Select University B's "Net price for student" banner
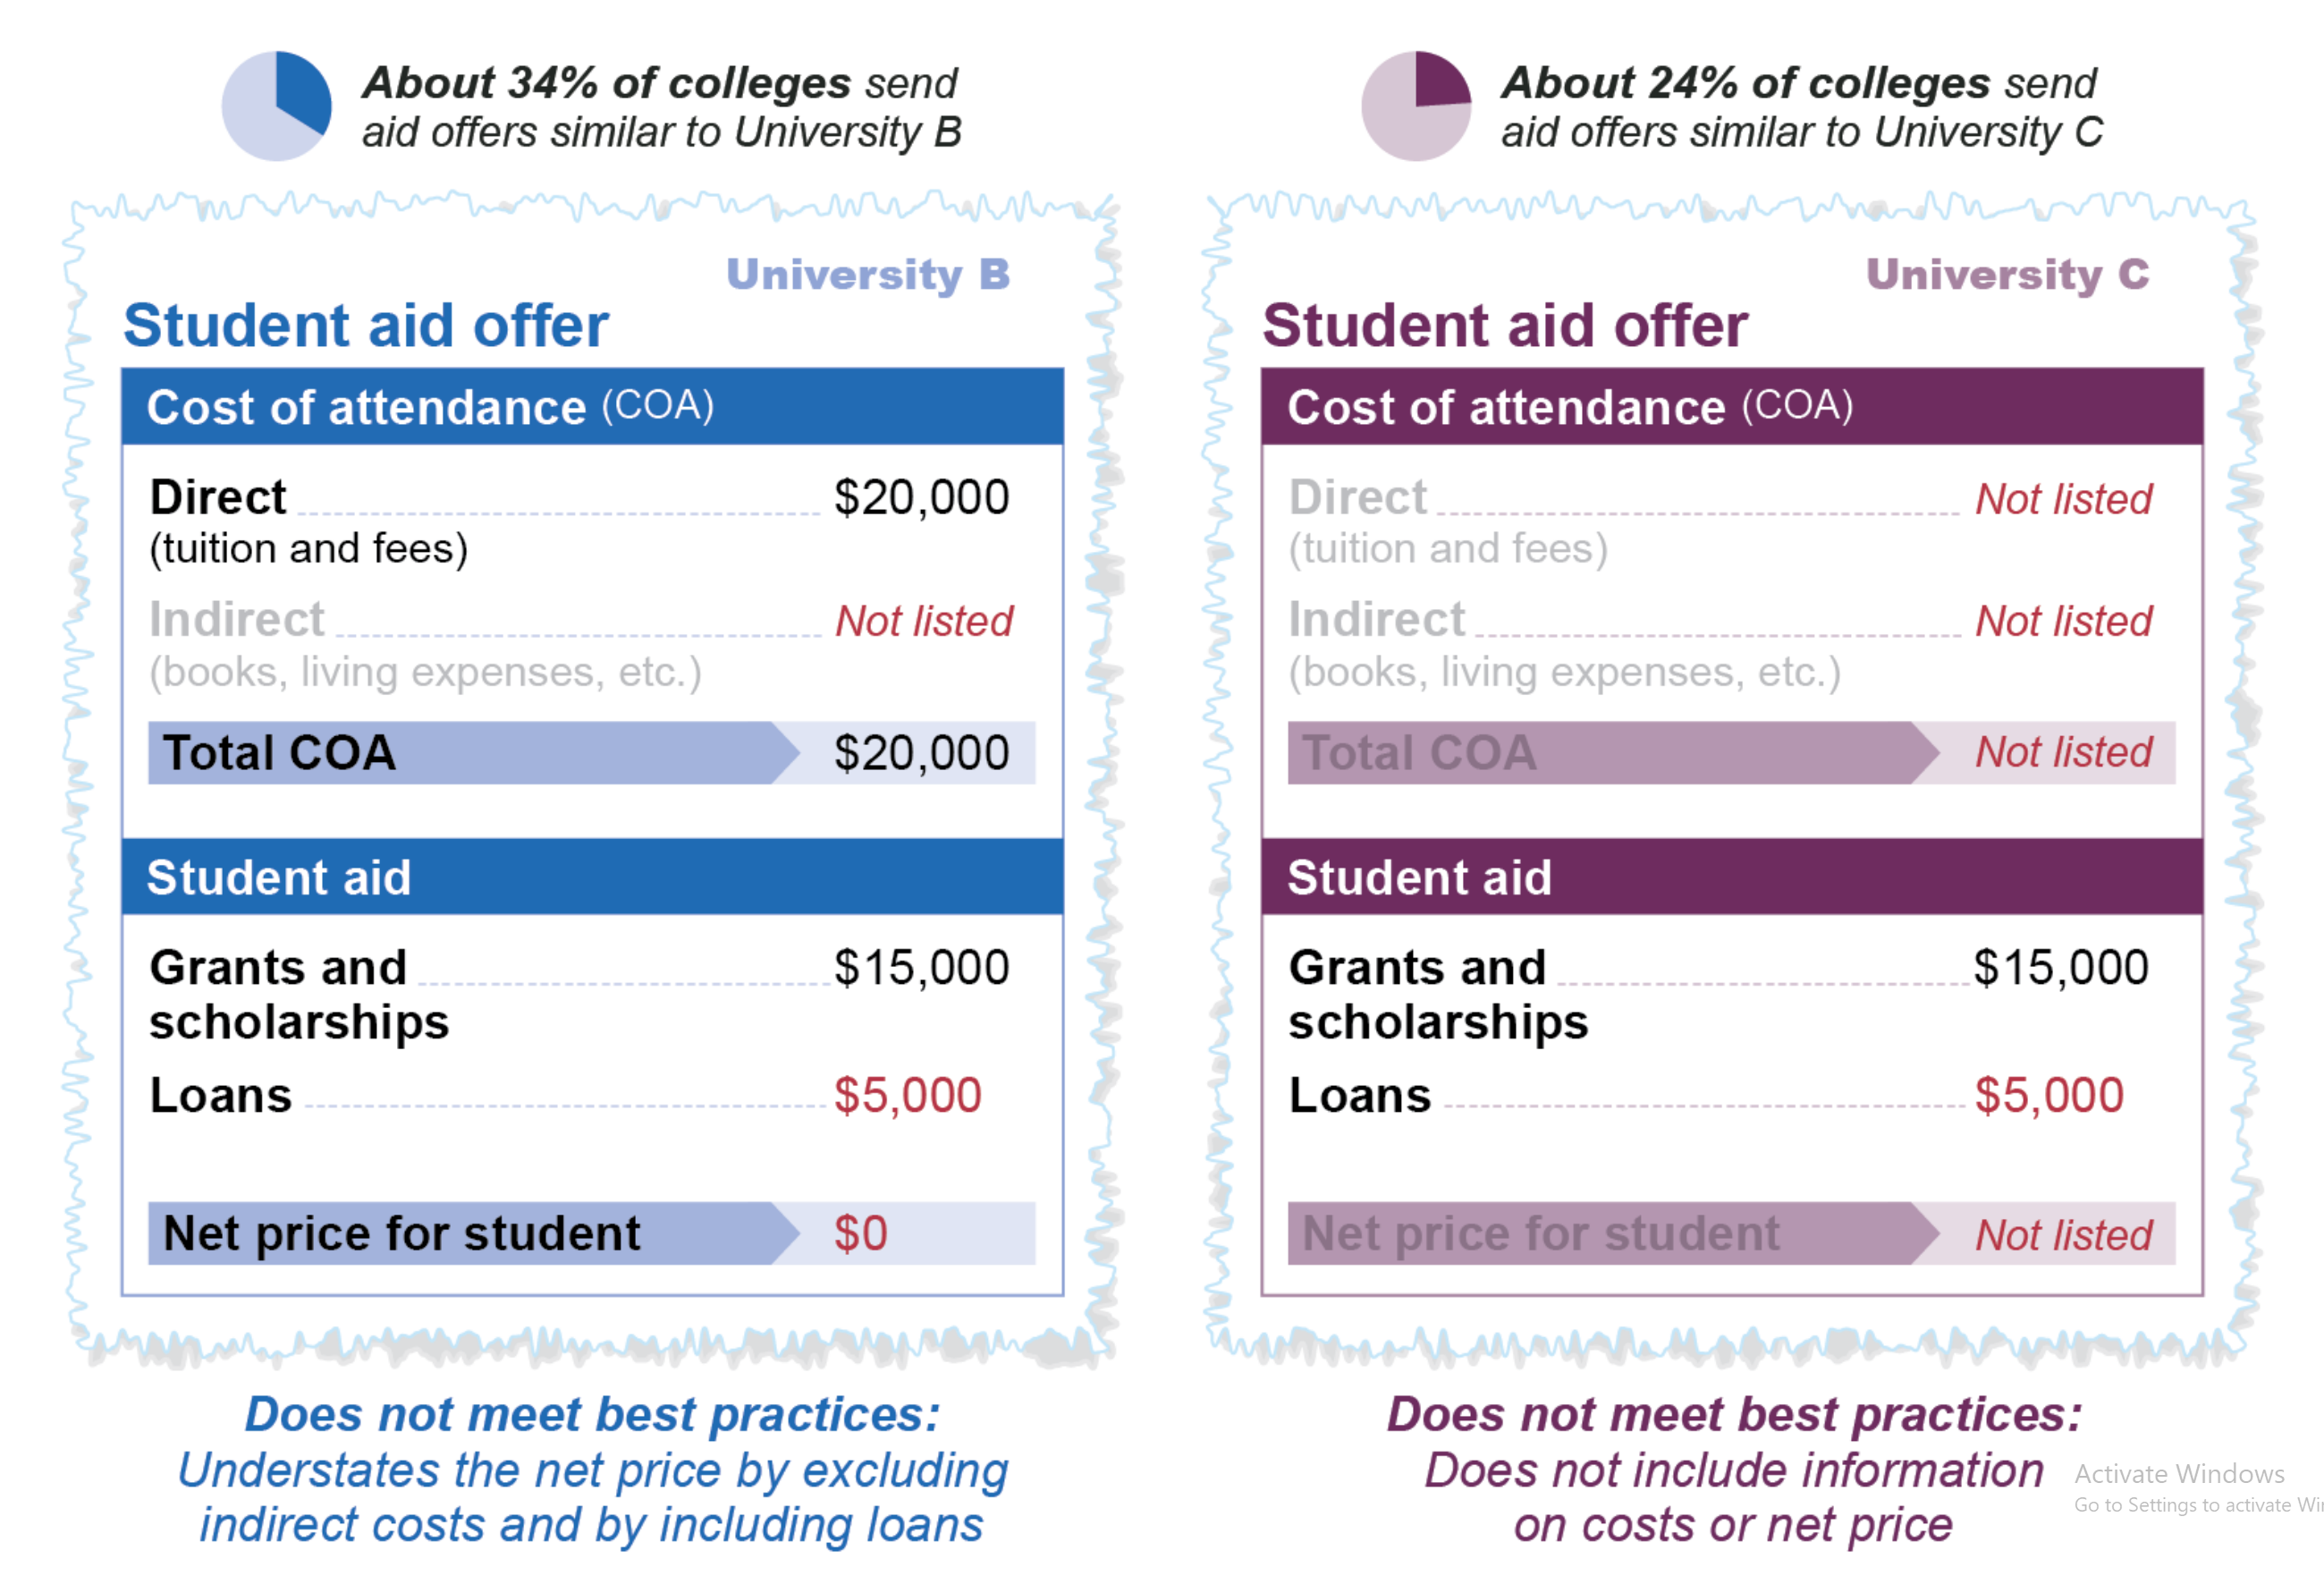 click(x=470, y=1234)
